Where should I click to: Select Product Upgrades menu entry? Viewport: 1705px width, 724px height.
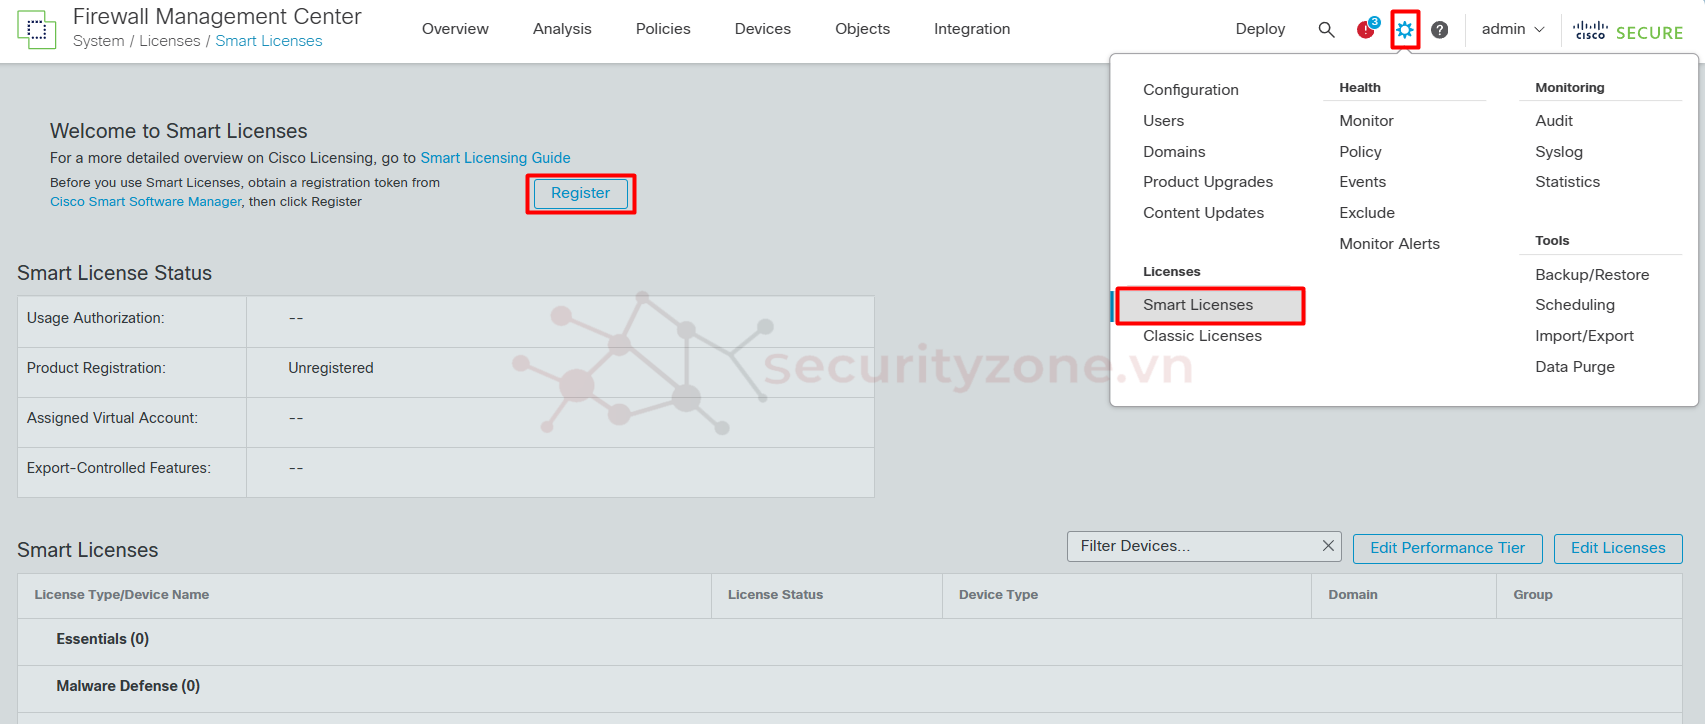(1208, 182)
